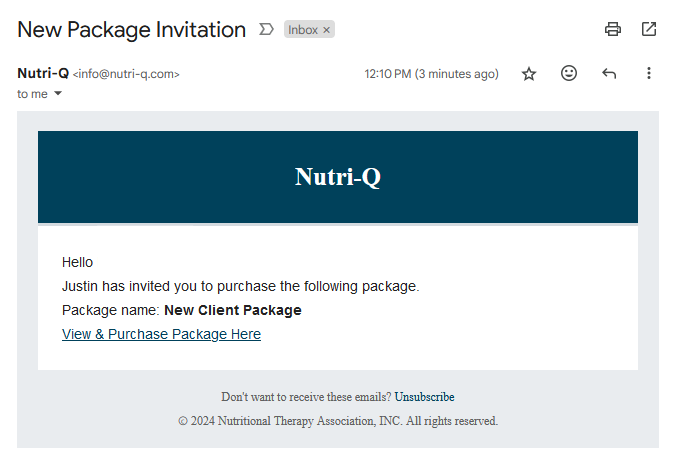
Task: Open the email in a new window
Action: (649, 29)
